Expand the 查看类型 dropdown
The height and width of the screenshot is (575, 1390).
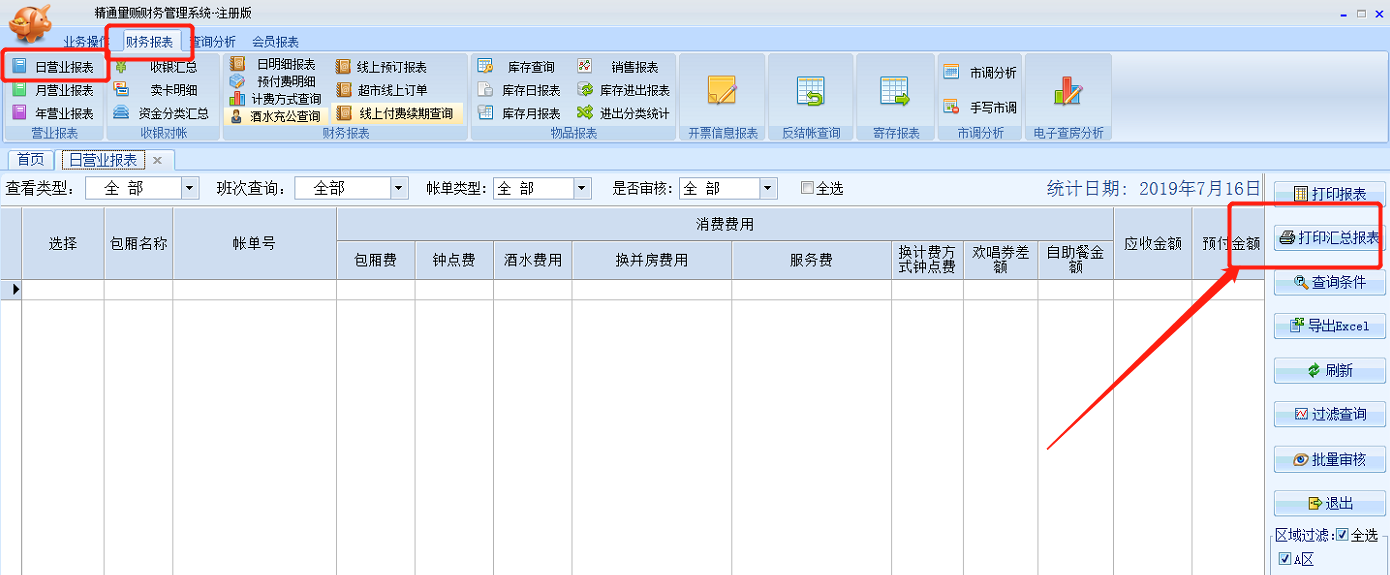[x=190, y=188]
